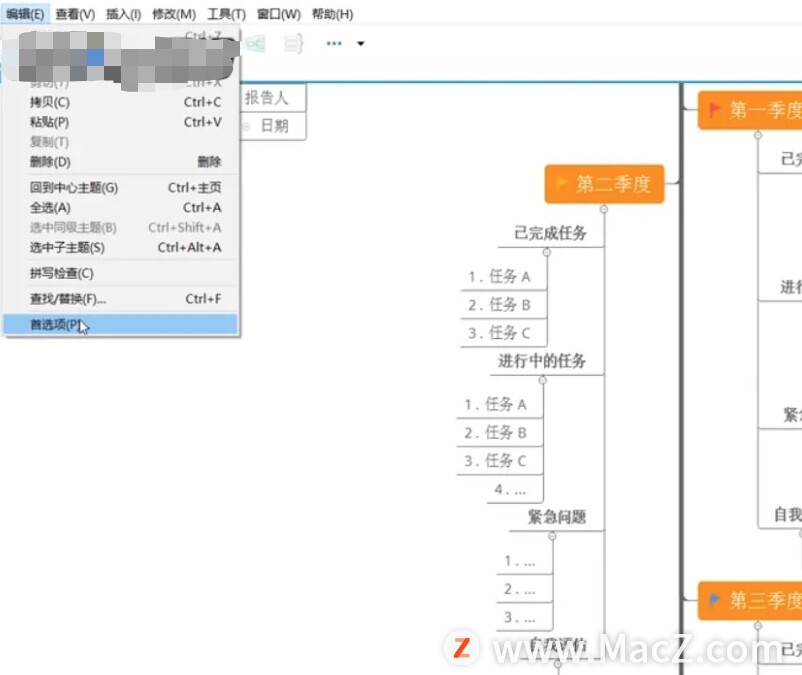The height and width of the screenshot is (675, 802).
Task: Expand the 日期 topic toggle
Action: (246, 126)
